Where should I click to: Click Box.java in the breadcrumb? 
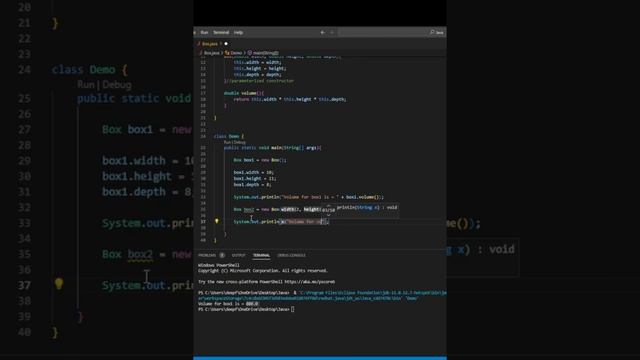211,53
